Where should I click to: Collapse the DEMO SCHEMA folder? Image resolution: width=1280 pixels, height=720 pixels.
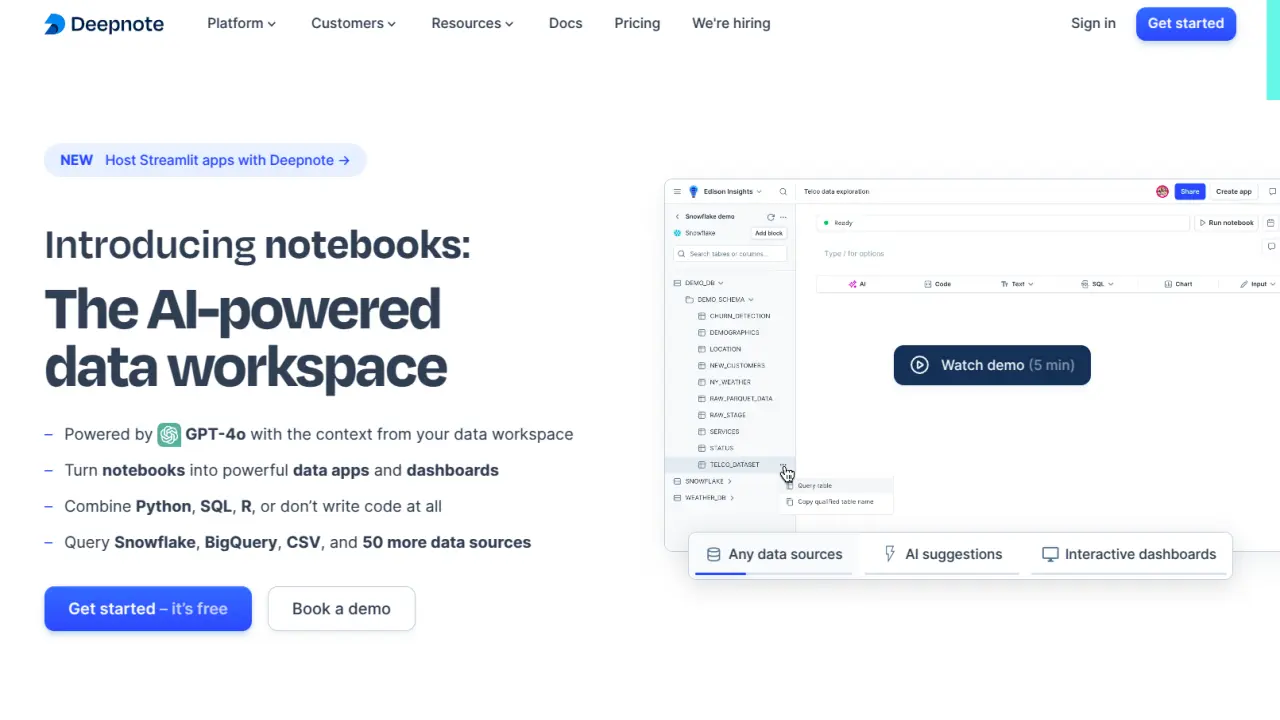point(751,300)
